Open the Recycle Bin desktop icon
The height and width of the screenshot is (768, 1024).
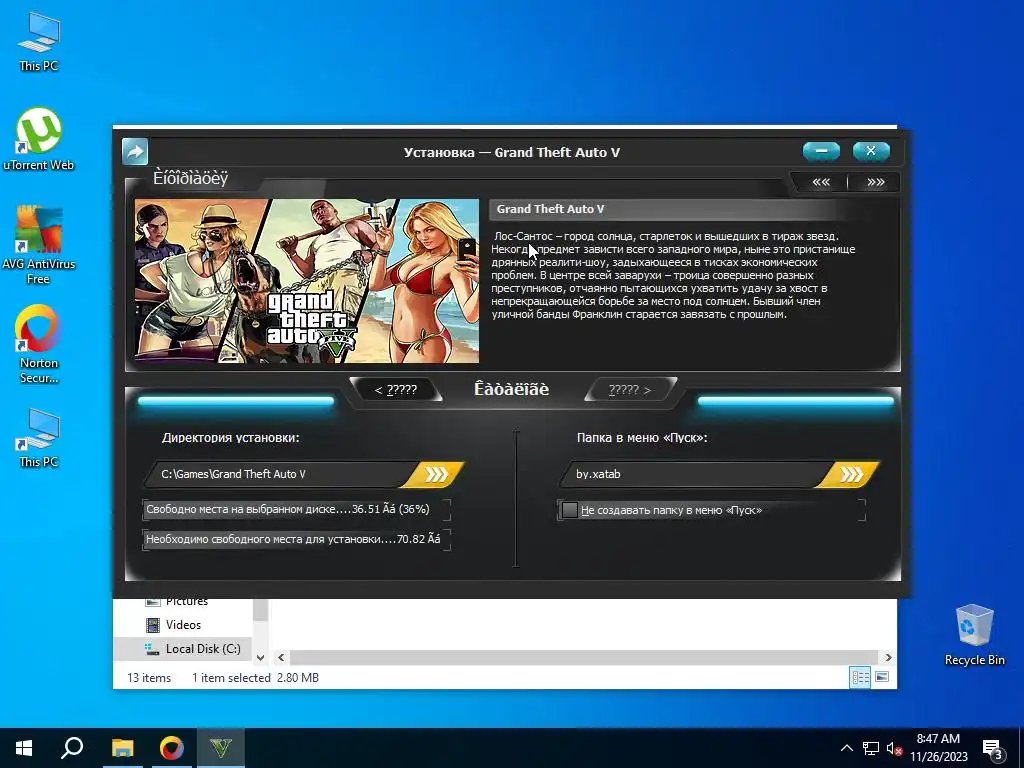click(974, 635)
